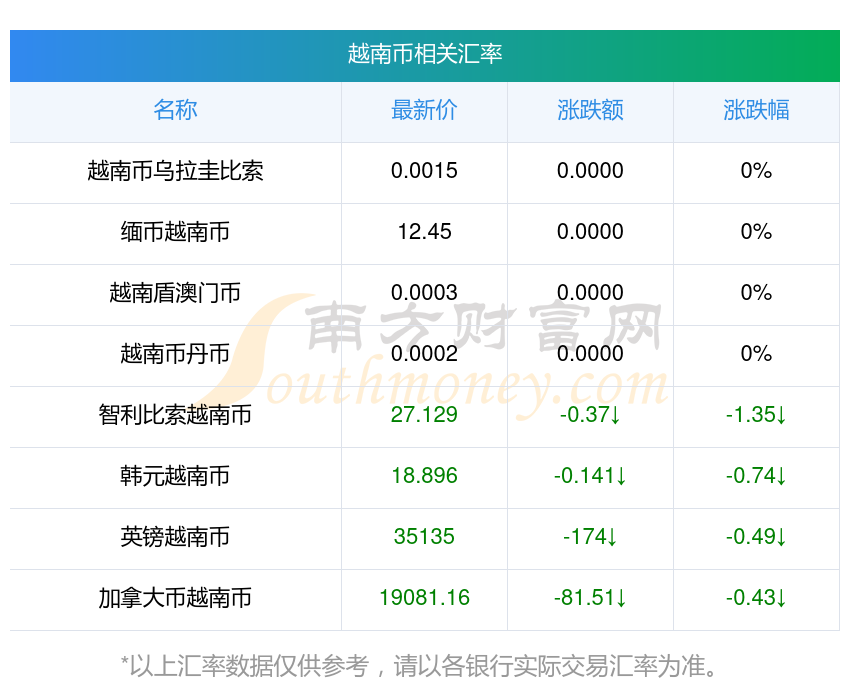Click the 18.896 latest price value
Viewport: 850px width, 698px height.
[424, 476]
